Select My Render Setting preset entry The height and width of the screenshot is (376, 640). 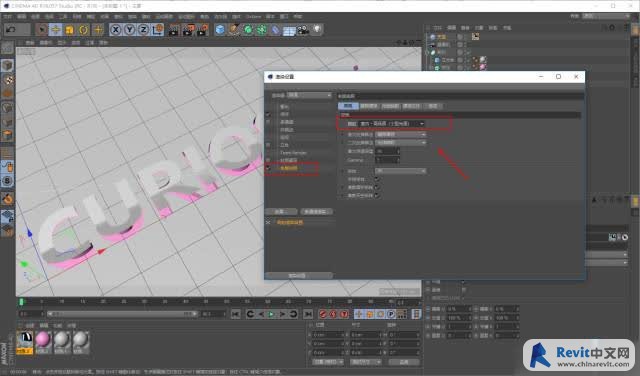[290, 222]
